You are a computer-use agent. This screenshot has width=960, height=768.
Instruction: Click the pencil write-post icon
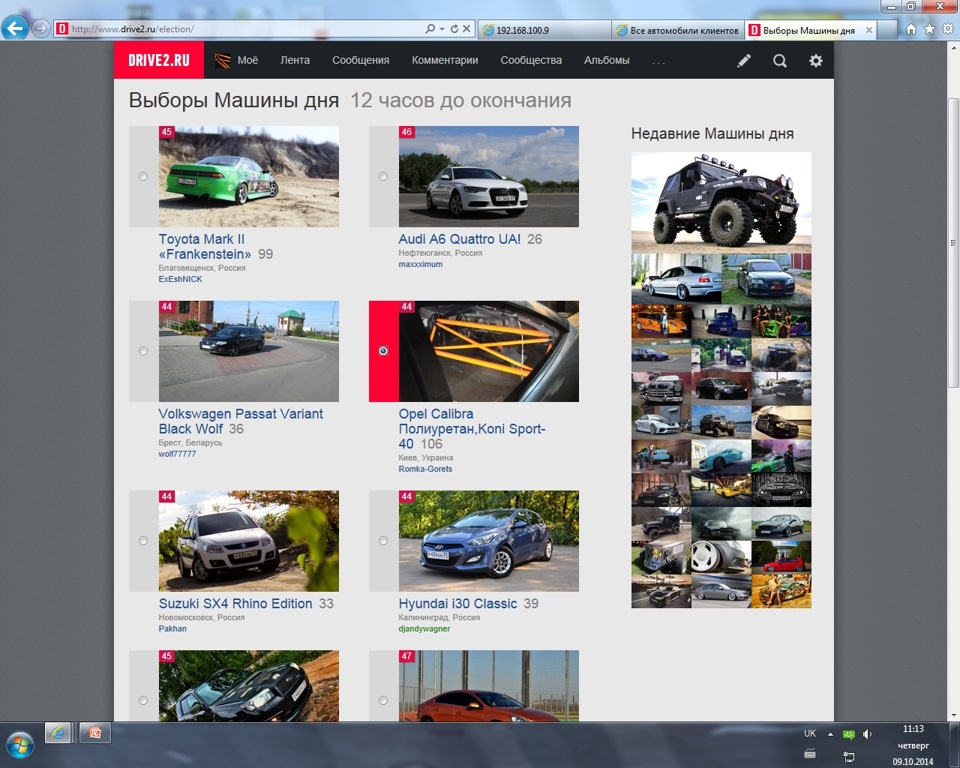coord(744,61)
